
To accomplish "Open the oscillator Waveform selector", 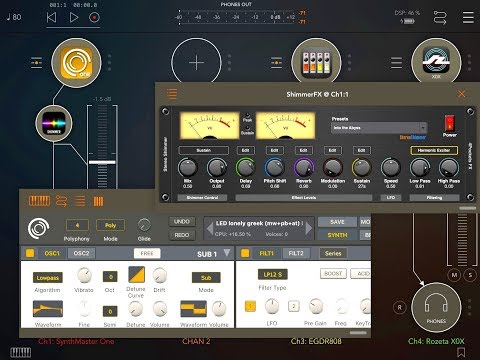I will point(48,309).
